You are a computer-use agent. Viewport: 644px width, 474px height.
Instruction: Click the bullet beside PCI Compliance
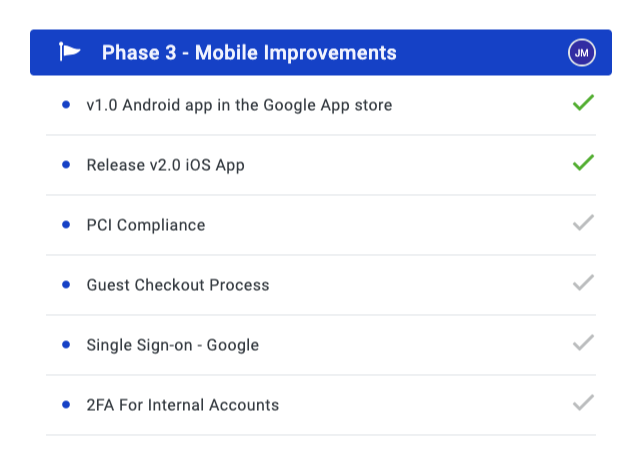tap(66, 225)
